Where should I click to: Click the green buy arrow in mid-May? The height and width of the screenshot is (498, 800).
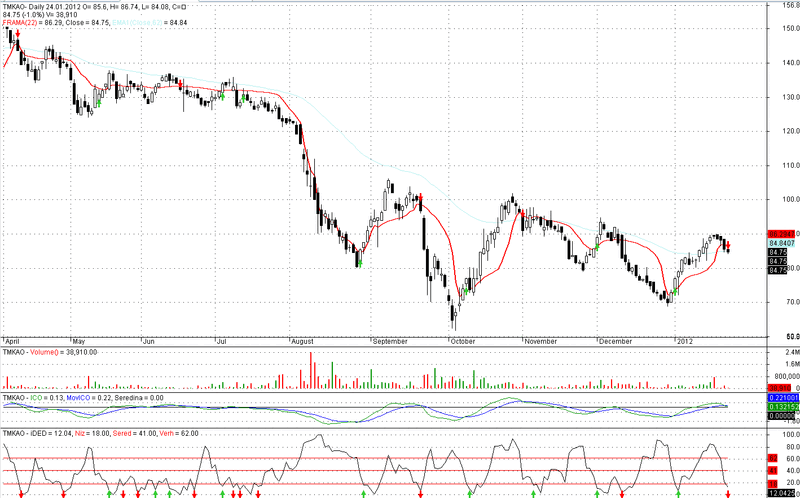coord(98,101)
